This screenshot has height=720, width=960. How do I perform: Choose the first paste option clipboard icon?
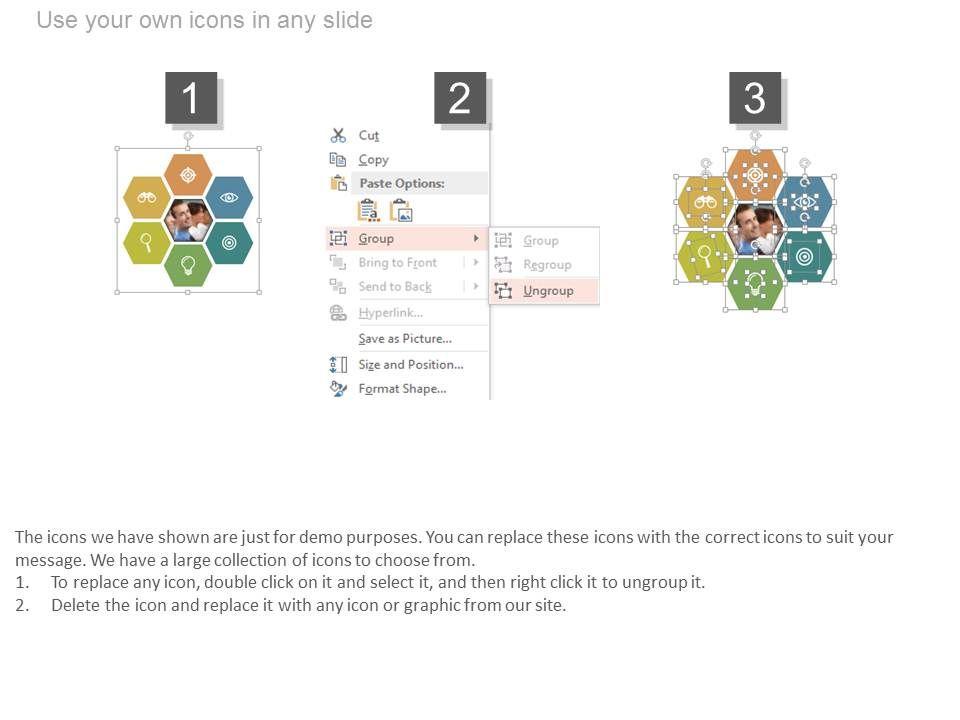click(368, 210)
